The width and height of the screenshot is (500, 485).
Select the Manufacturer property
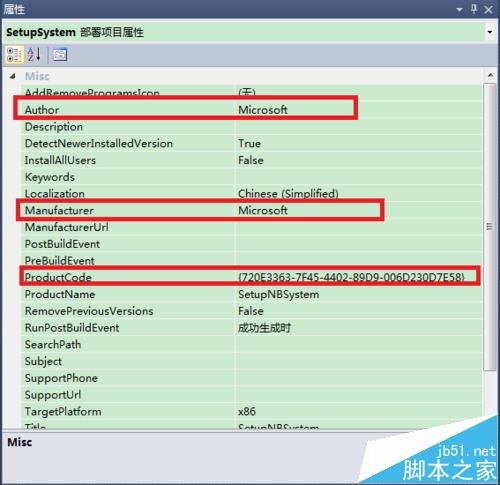coord(59,210)
